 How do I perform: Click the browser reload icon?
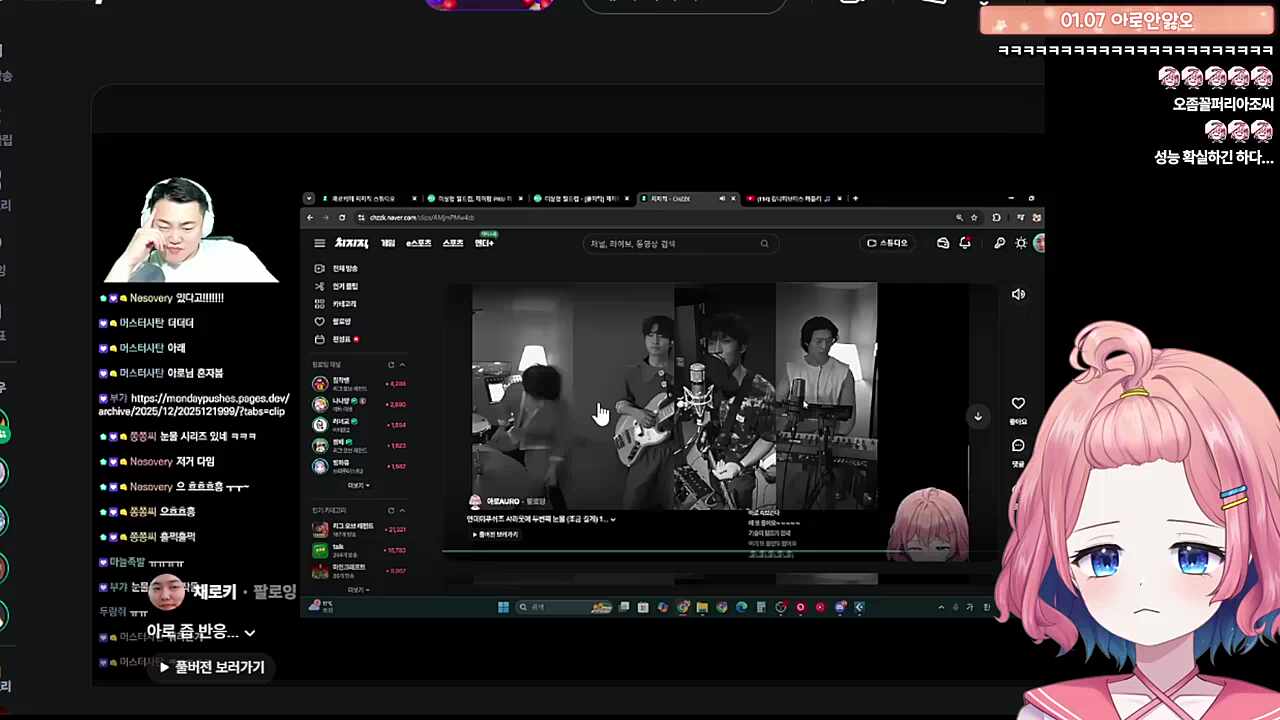pyautogui.click(x=342, y=217)
